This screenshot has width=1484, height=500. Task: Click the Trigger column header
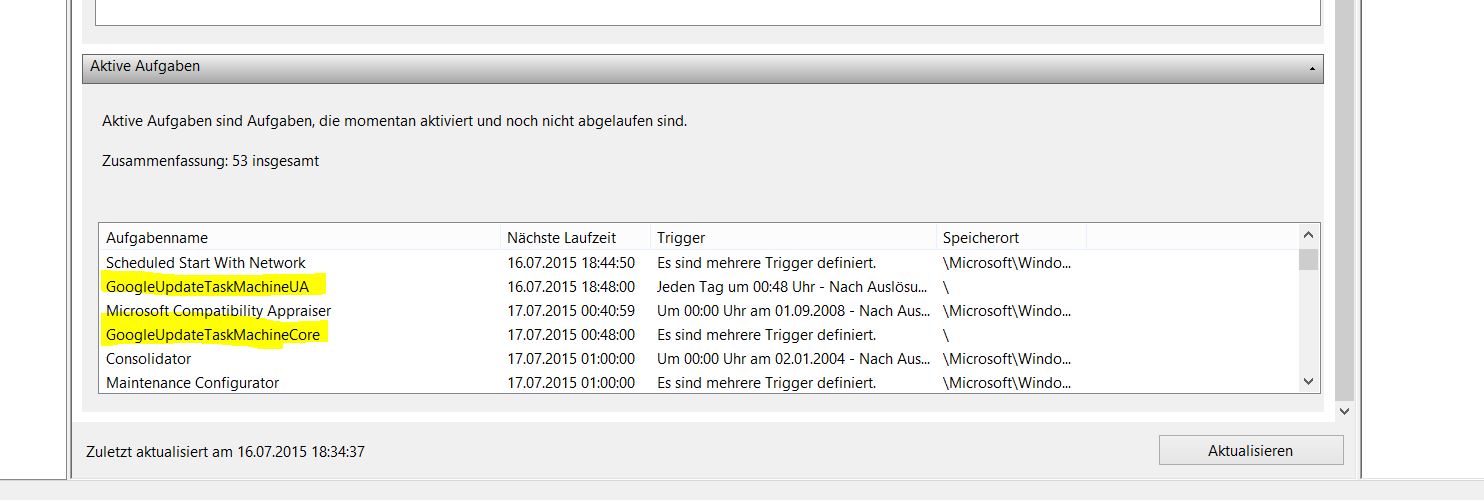pyautogui.click(x=792, y=238)
